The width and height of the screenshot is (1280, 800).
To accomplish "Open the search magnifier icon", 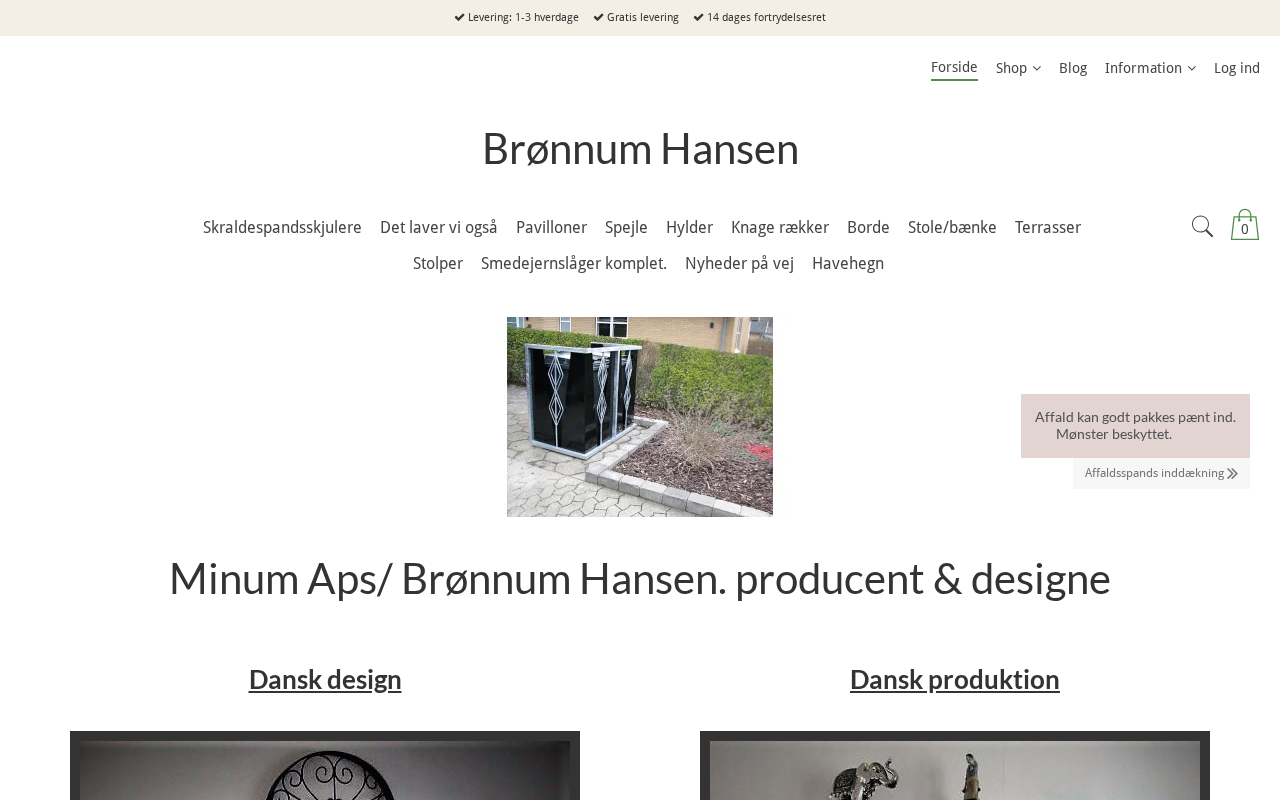I will 1202,227.
